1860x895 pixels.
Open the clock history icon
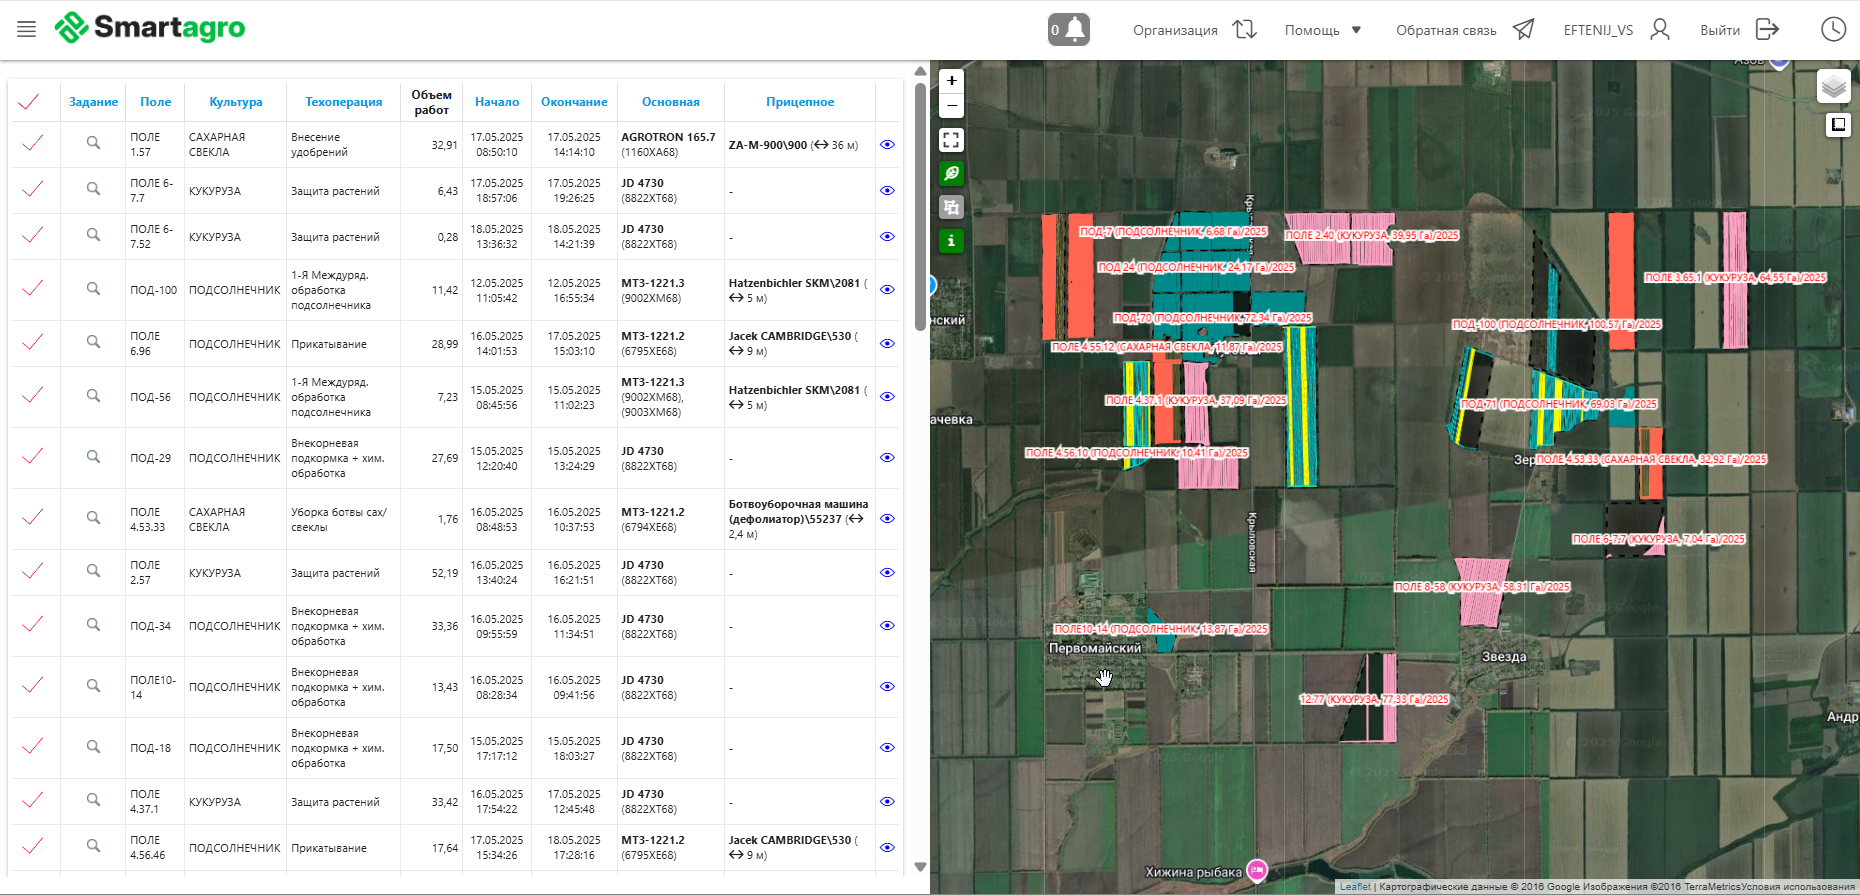[1833, 30]
